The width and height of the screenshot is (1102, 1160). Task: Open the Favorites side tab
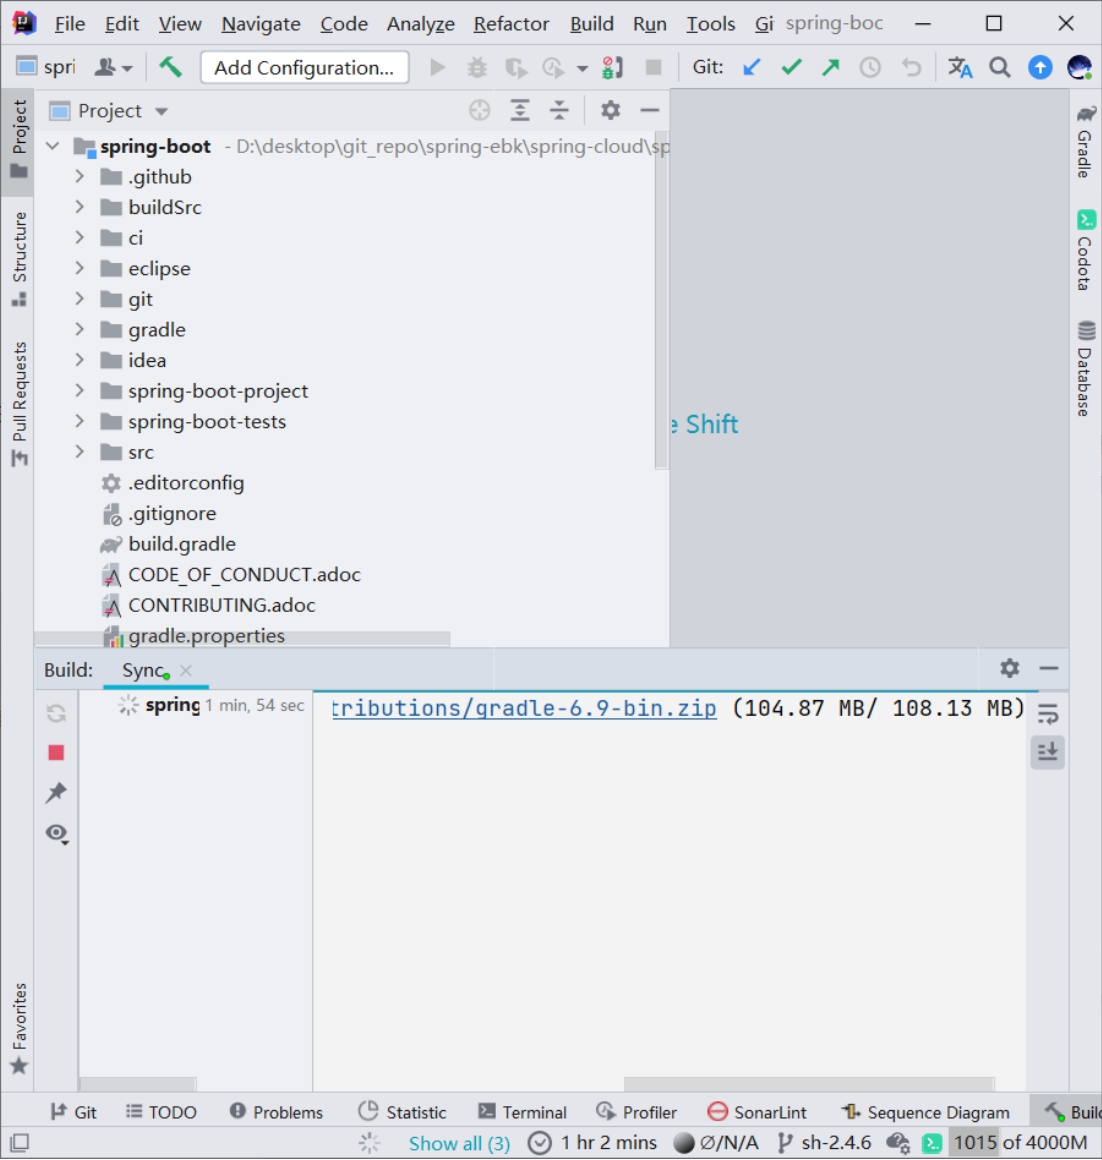pyautogui.click(x=19, y=1028)
